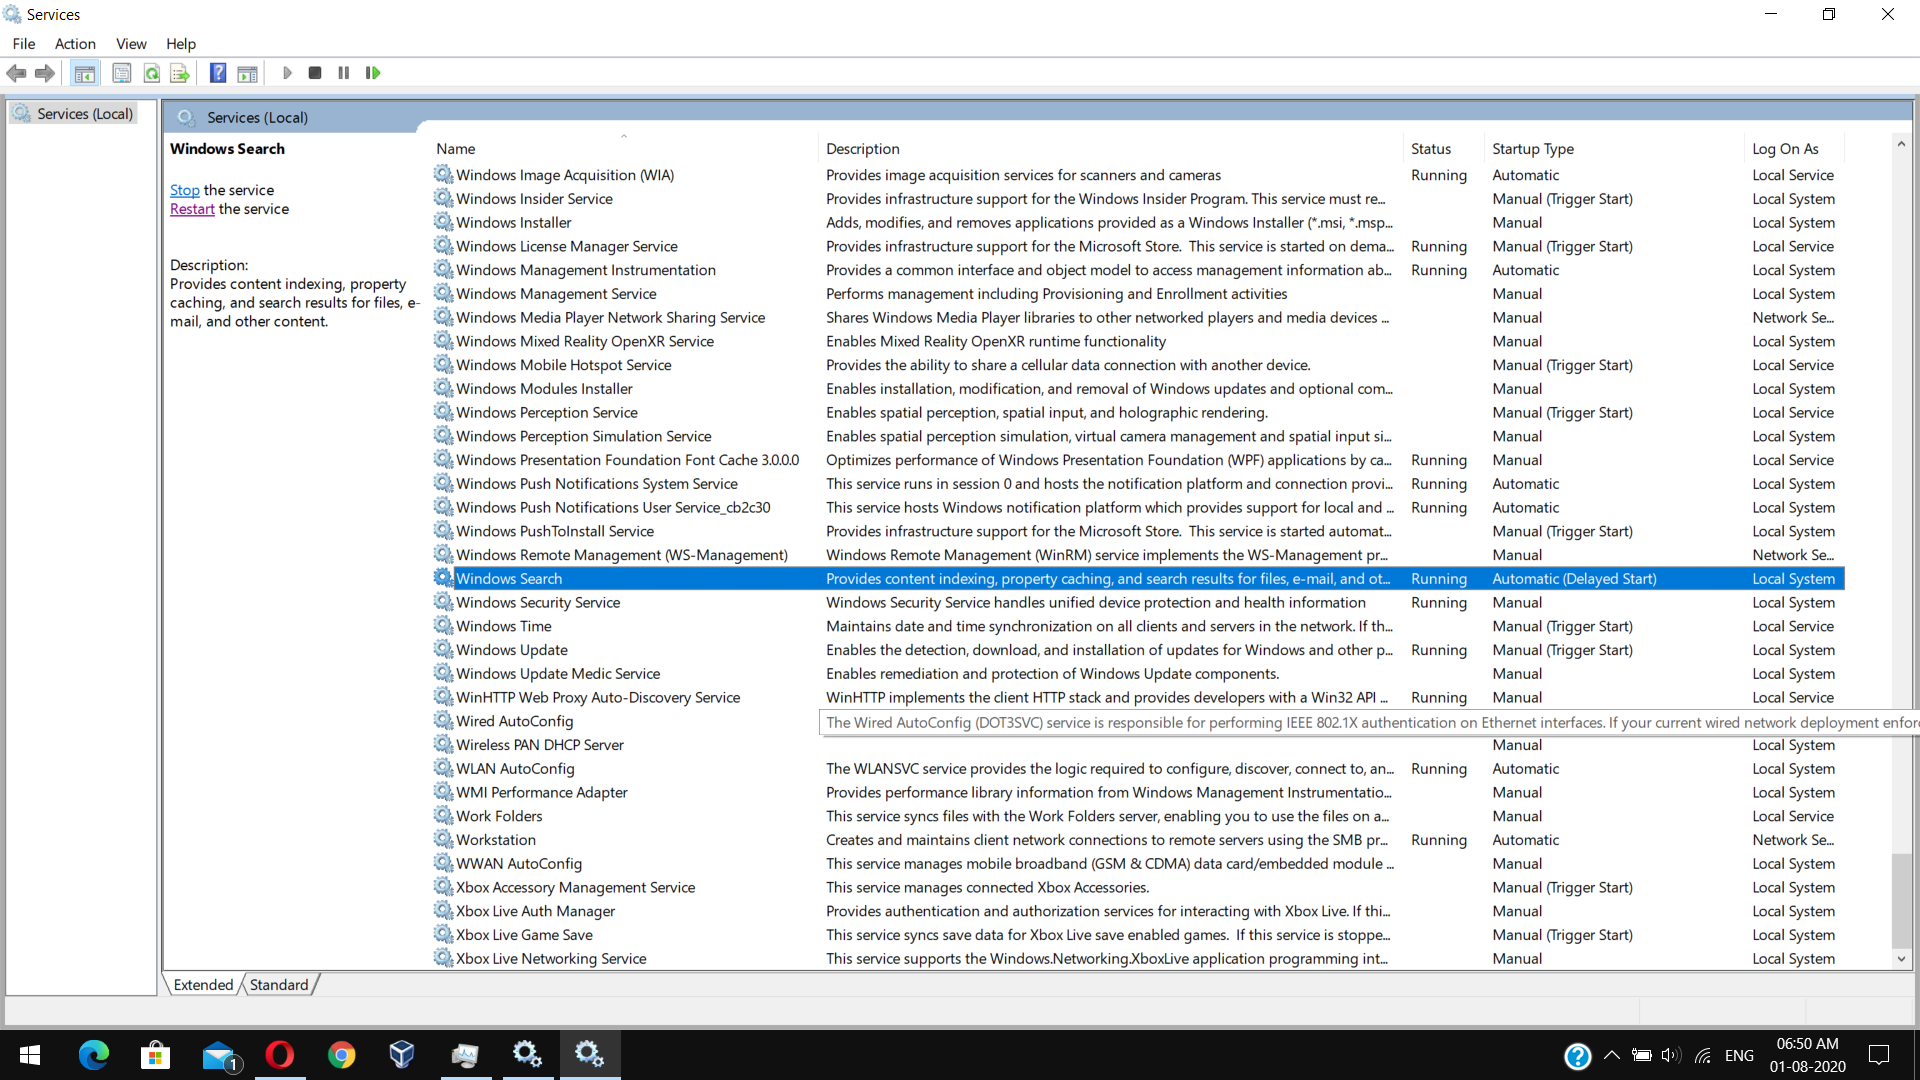Viewport: 1920px width, 1080px height.
Task: Open the Properties toolbar icon
Action: coord(122,73)
